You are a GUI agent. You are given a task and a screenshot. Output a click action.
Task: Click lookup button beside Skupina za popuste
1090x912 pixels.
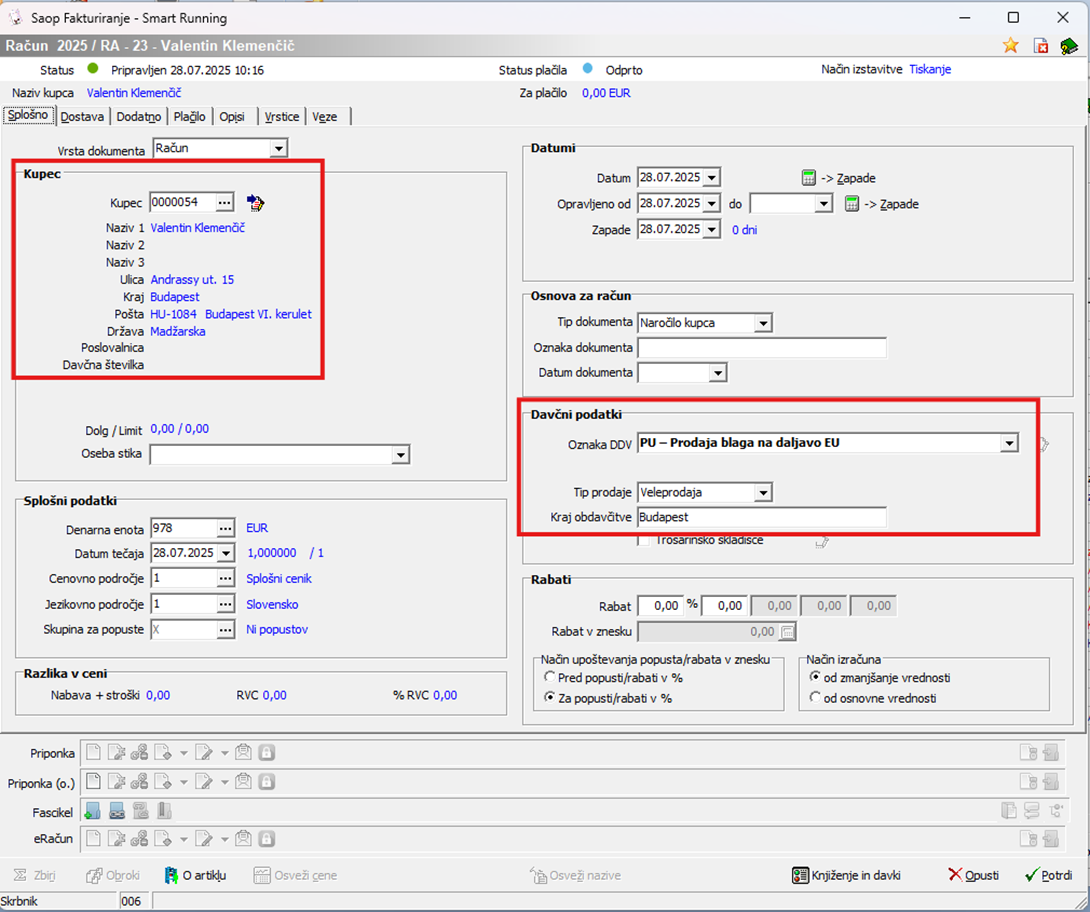(226, 630)
